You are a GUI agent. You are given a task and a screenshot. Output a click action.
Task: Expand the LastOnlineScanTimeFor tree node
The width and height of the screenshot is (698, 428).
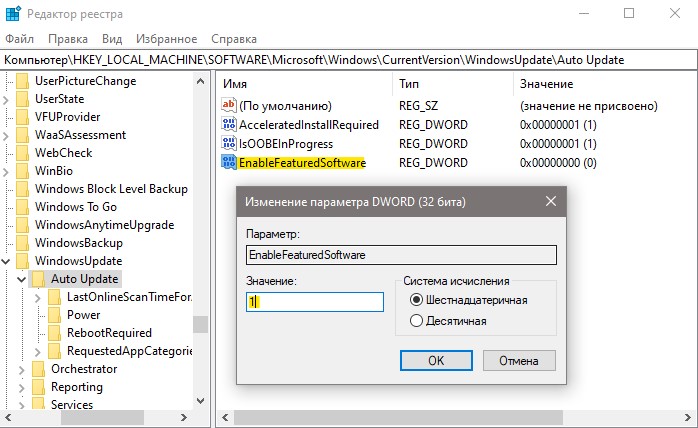[38, 298]
